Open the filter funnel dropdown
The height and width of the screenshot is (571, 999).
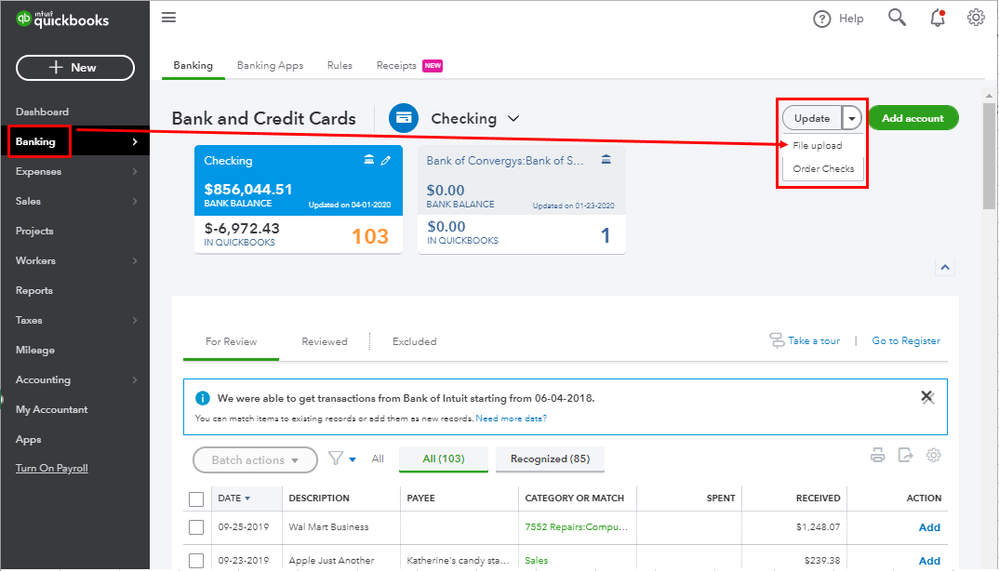pos(341,459)
